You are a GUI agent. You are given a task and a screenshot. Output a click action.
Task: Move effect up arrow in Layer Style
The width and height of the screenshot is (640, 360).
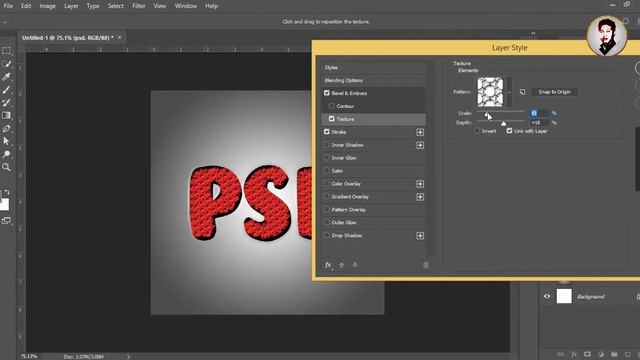coord(342,265)
